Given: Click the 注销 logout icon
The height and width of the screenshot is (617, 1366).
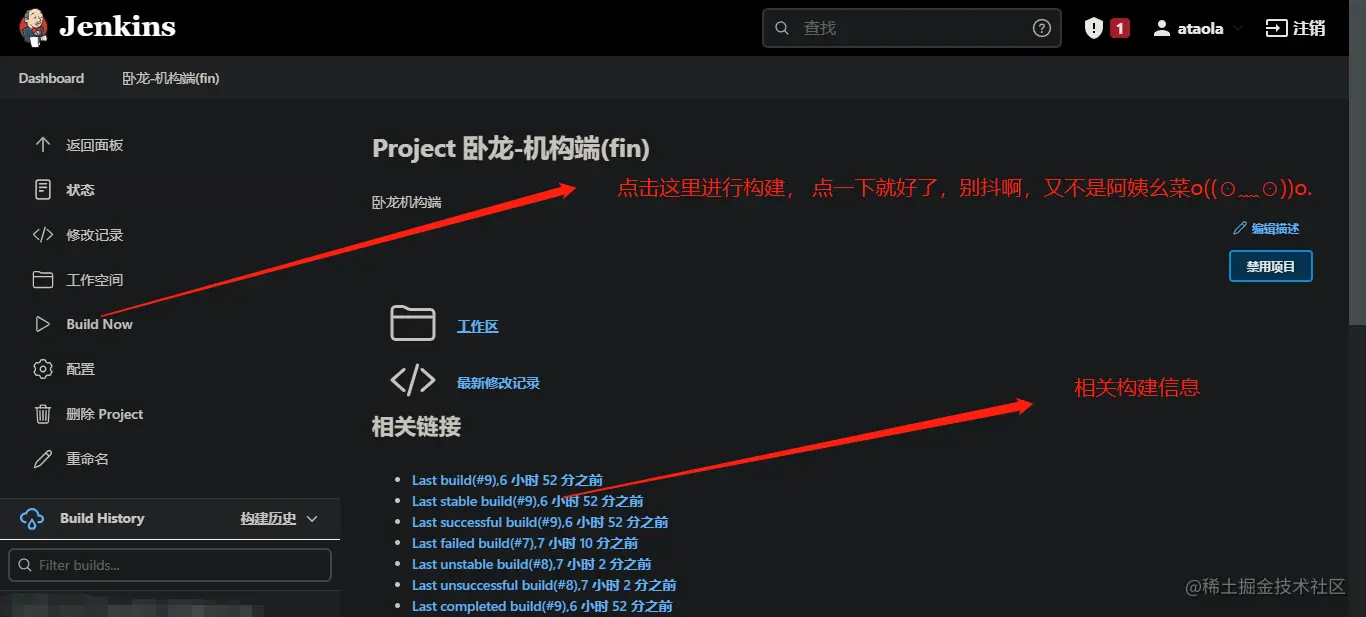Looking at the screenshot, I should [1276, 28].
